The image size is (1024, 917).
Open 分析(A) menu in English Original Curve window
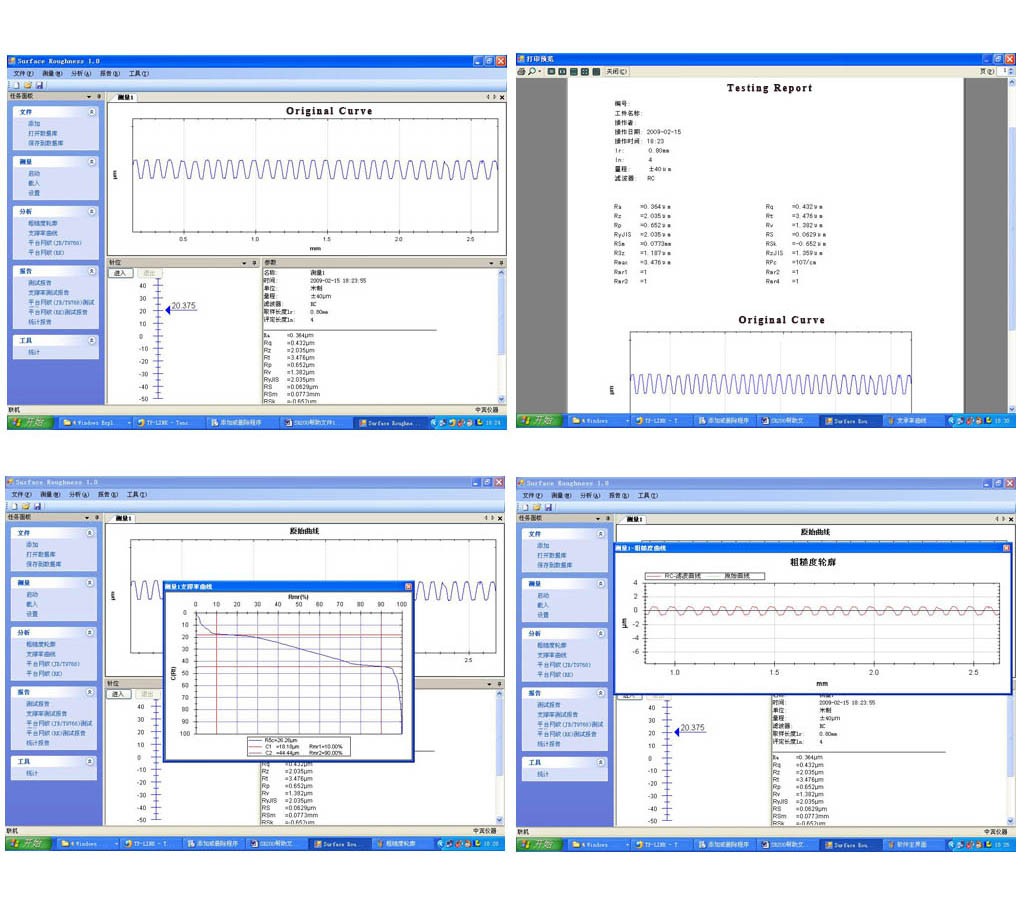[x=81, y=74]
